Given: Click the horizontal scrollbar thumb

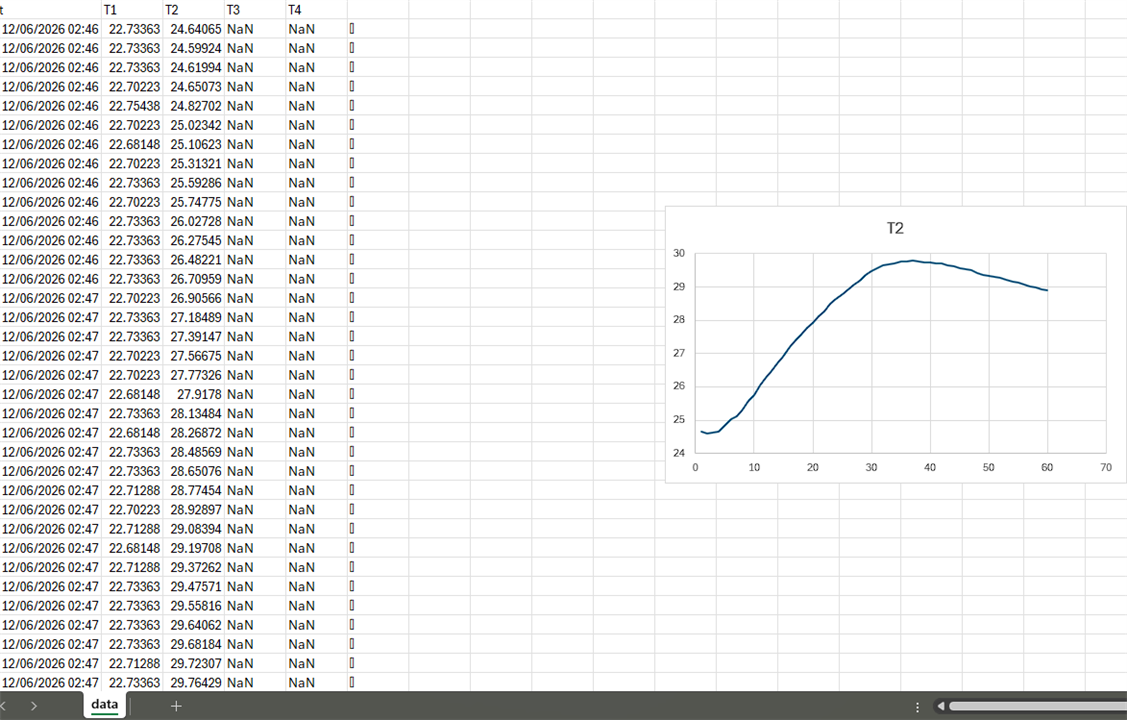Looking at the screenshot, I should coord(1037,706).
